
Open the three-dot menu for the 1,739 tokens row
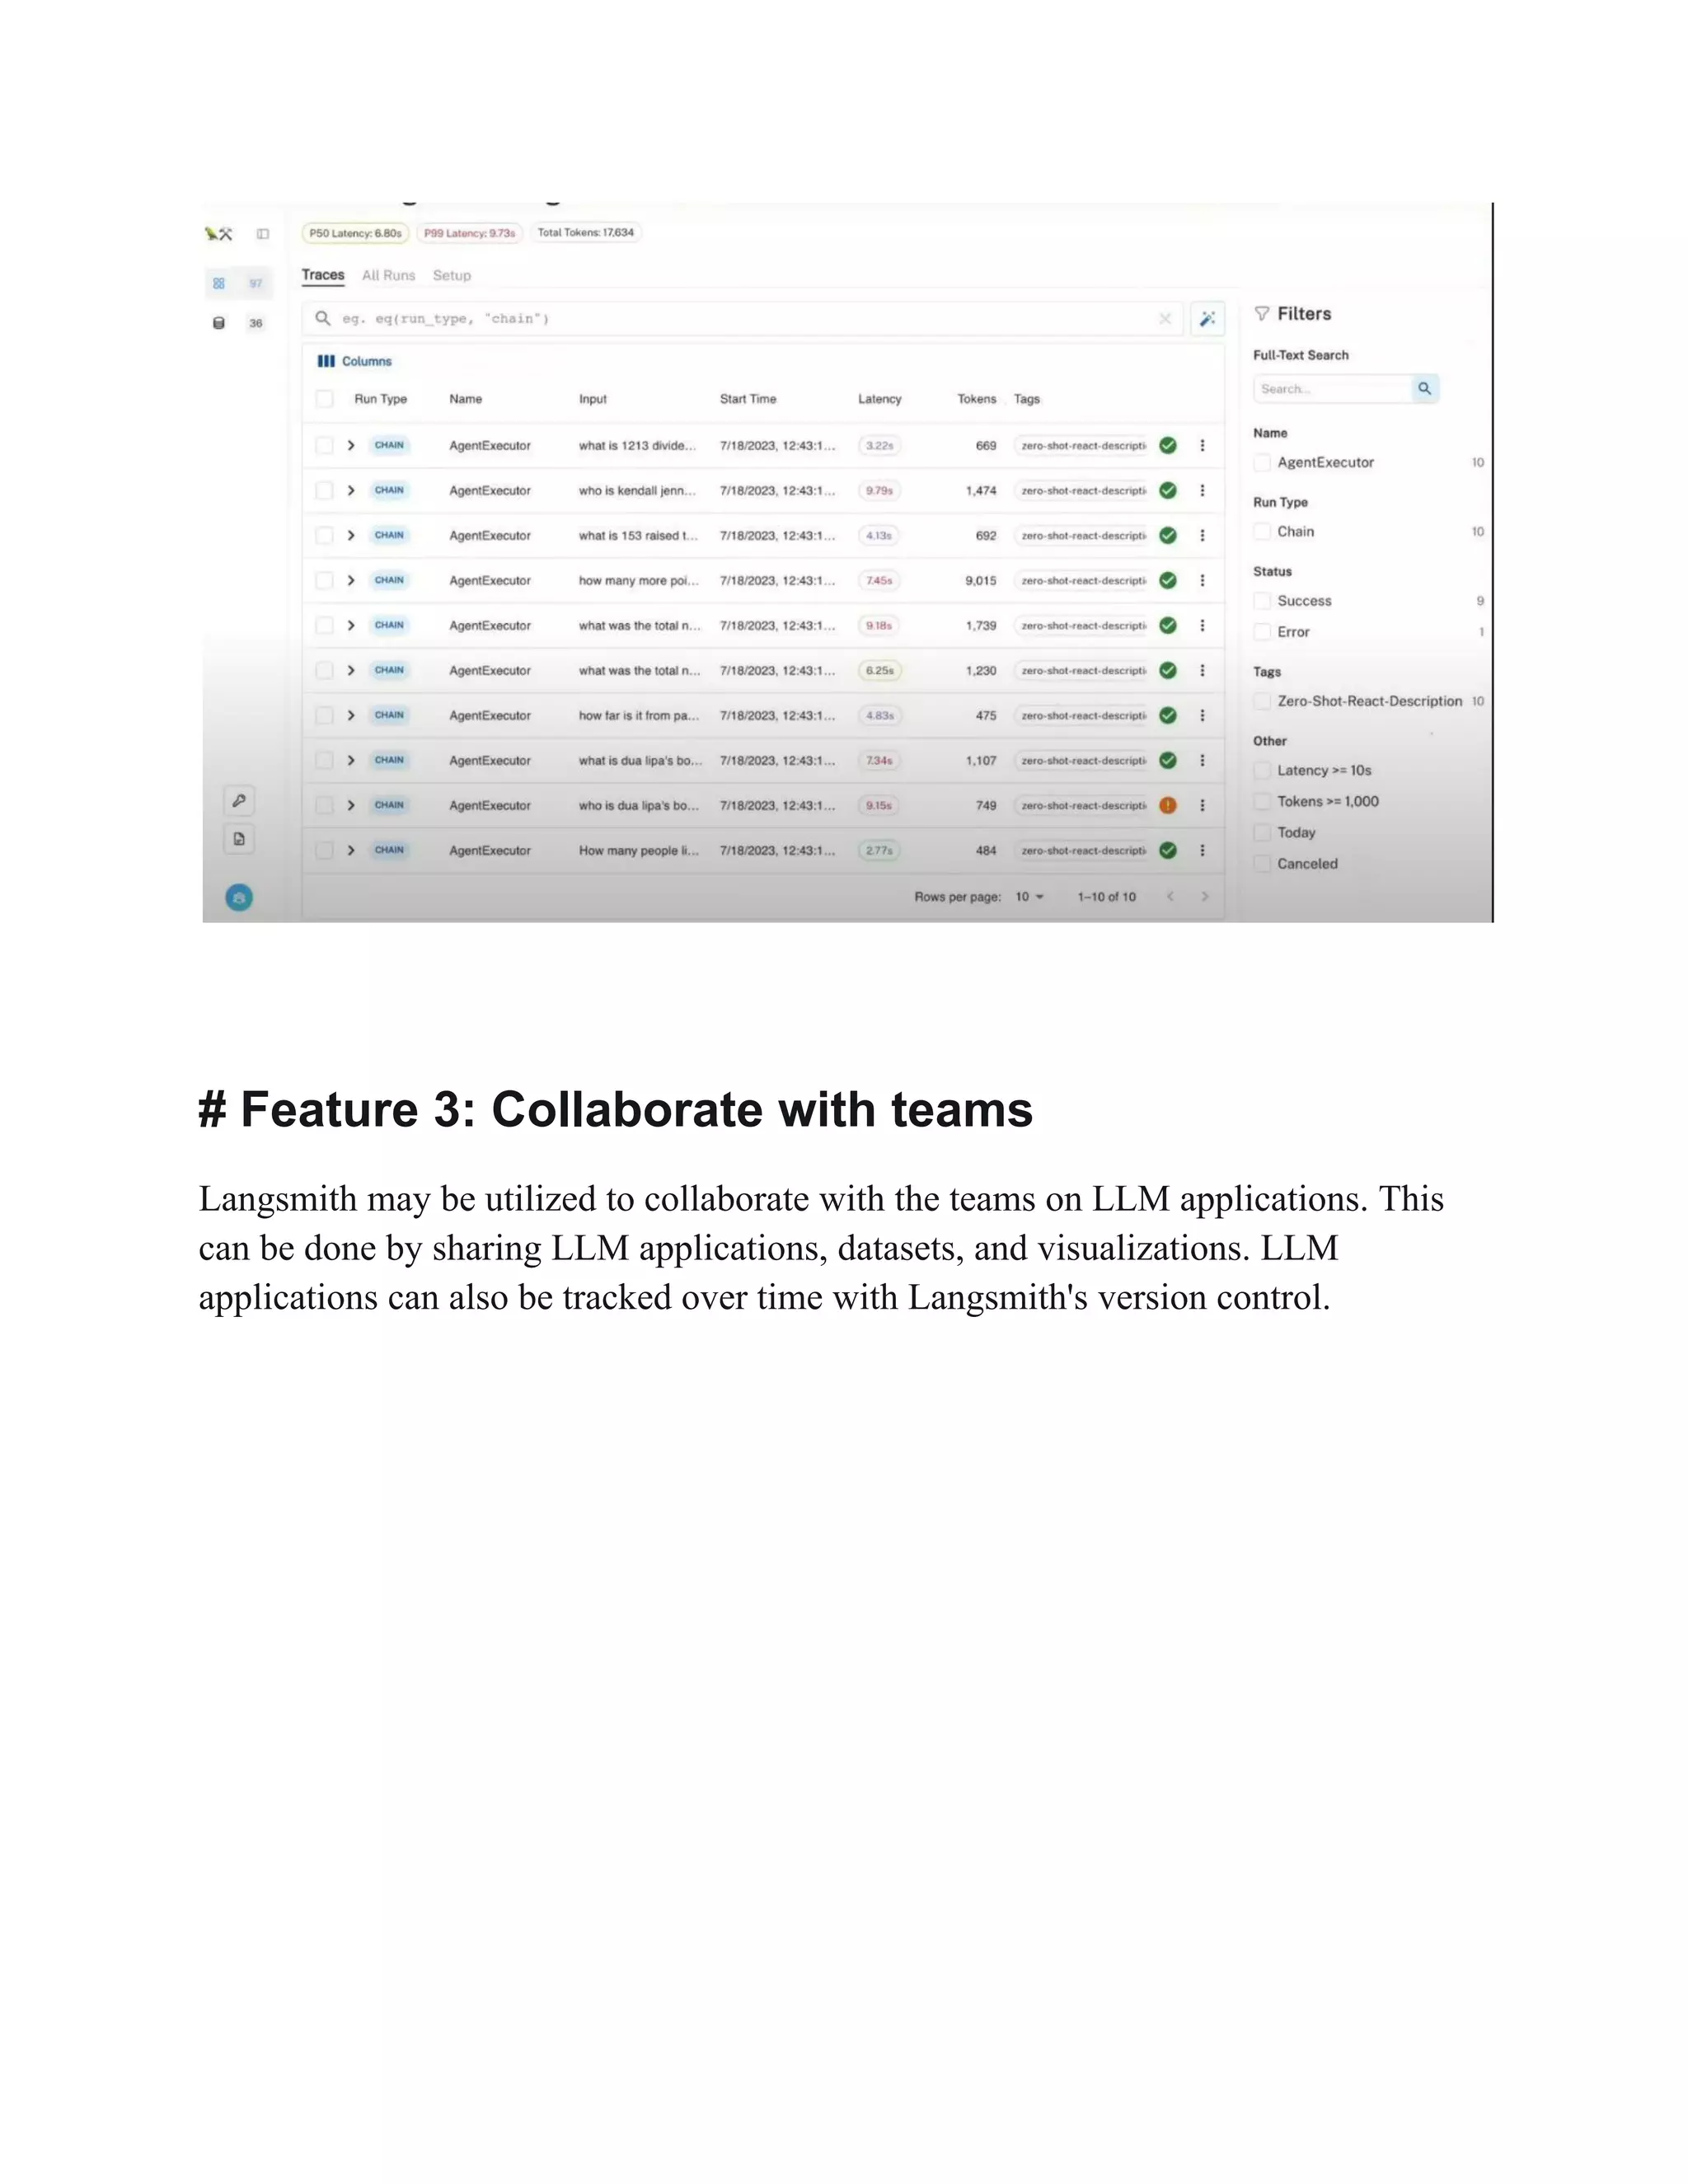pyautogui.click(x=1202, y=626)
